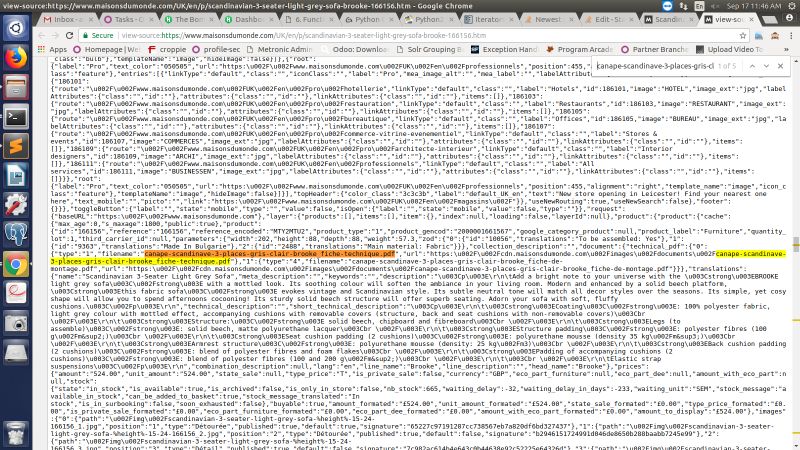Open the Chrome menu three dots
The image size is (800, 450).
pos(791,35)
